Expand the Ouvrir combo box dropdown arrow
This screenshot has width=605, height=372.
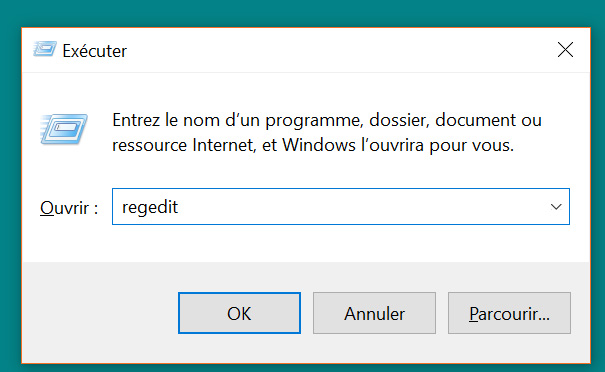pos(556,207)
